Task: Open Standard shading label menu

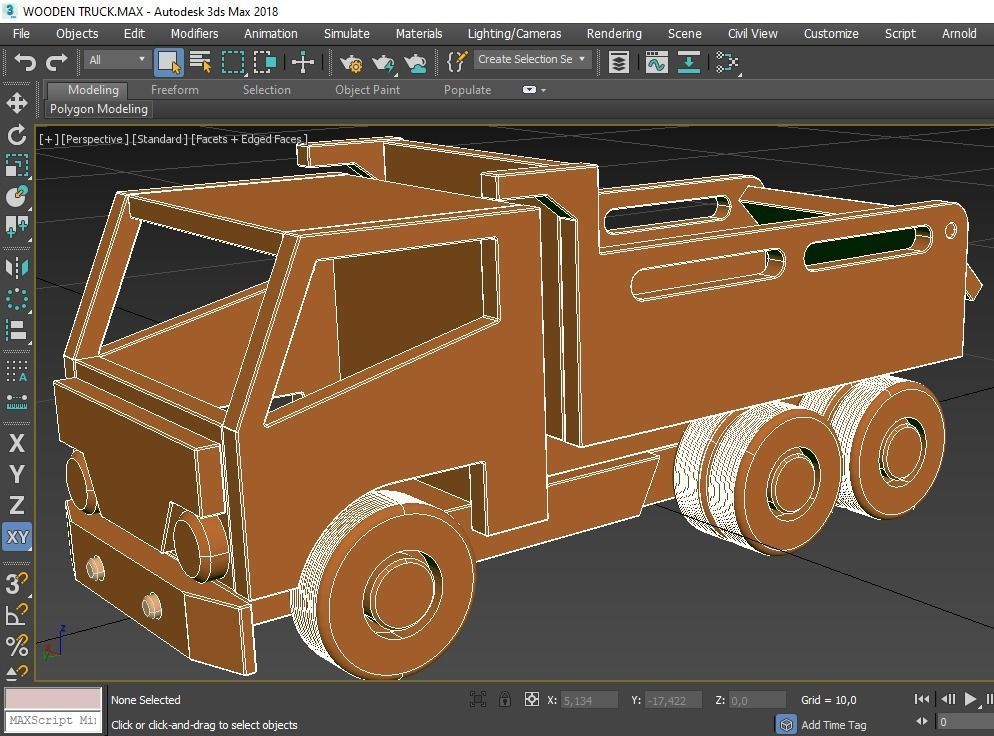Action: 160,139
